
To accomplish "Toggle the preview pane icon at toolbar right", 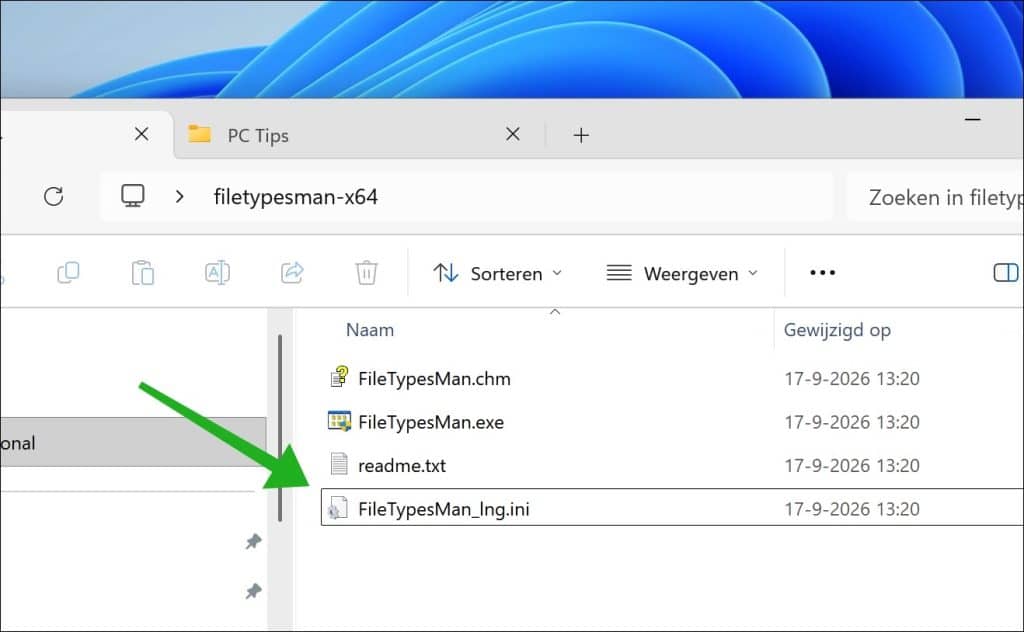I will 1006,272.
